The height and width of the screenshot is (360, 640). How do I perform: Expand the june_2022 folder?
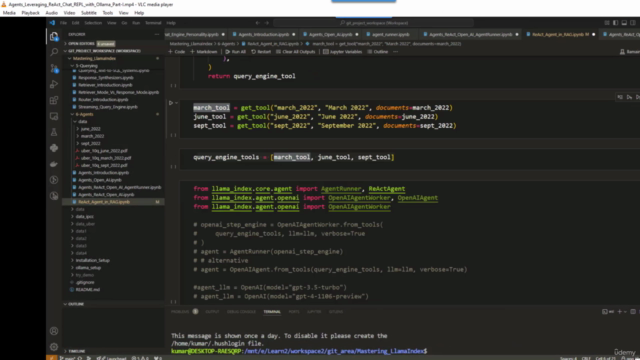click(90, 129)
